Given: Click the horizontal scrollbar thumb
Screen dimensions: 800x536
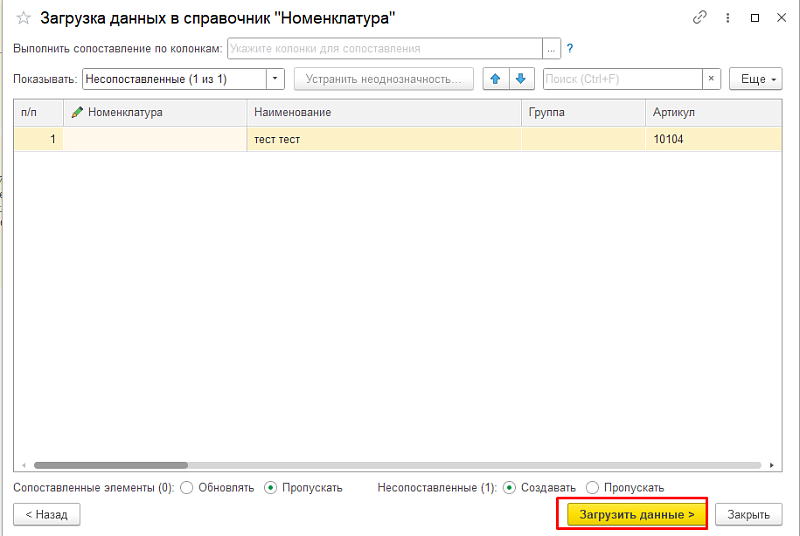Looking at the screenshot, I should pos(110,465).
